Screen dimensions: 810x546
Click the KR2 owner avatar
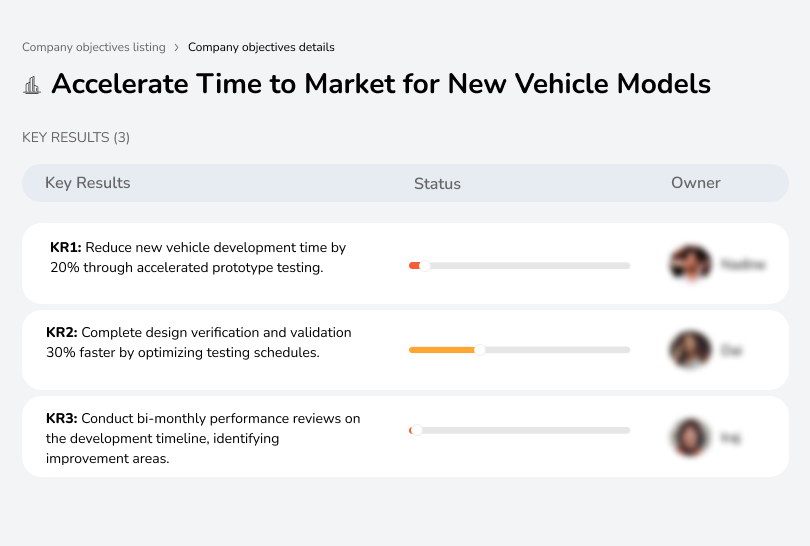(690, 350)
